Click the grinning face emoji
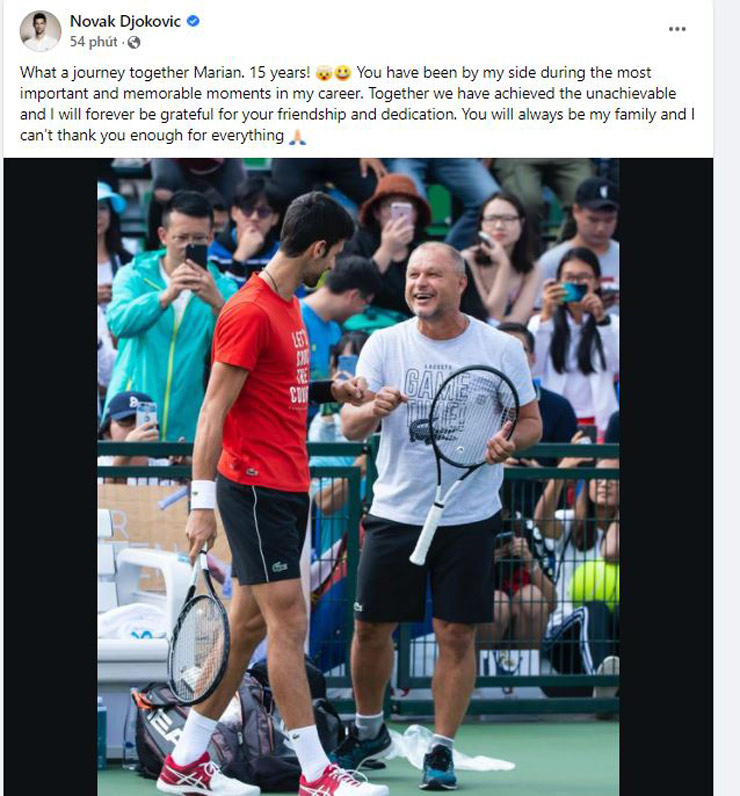The image size is (740, 796). pos(343,73)
